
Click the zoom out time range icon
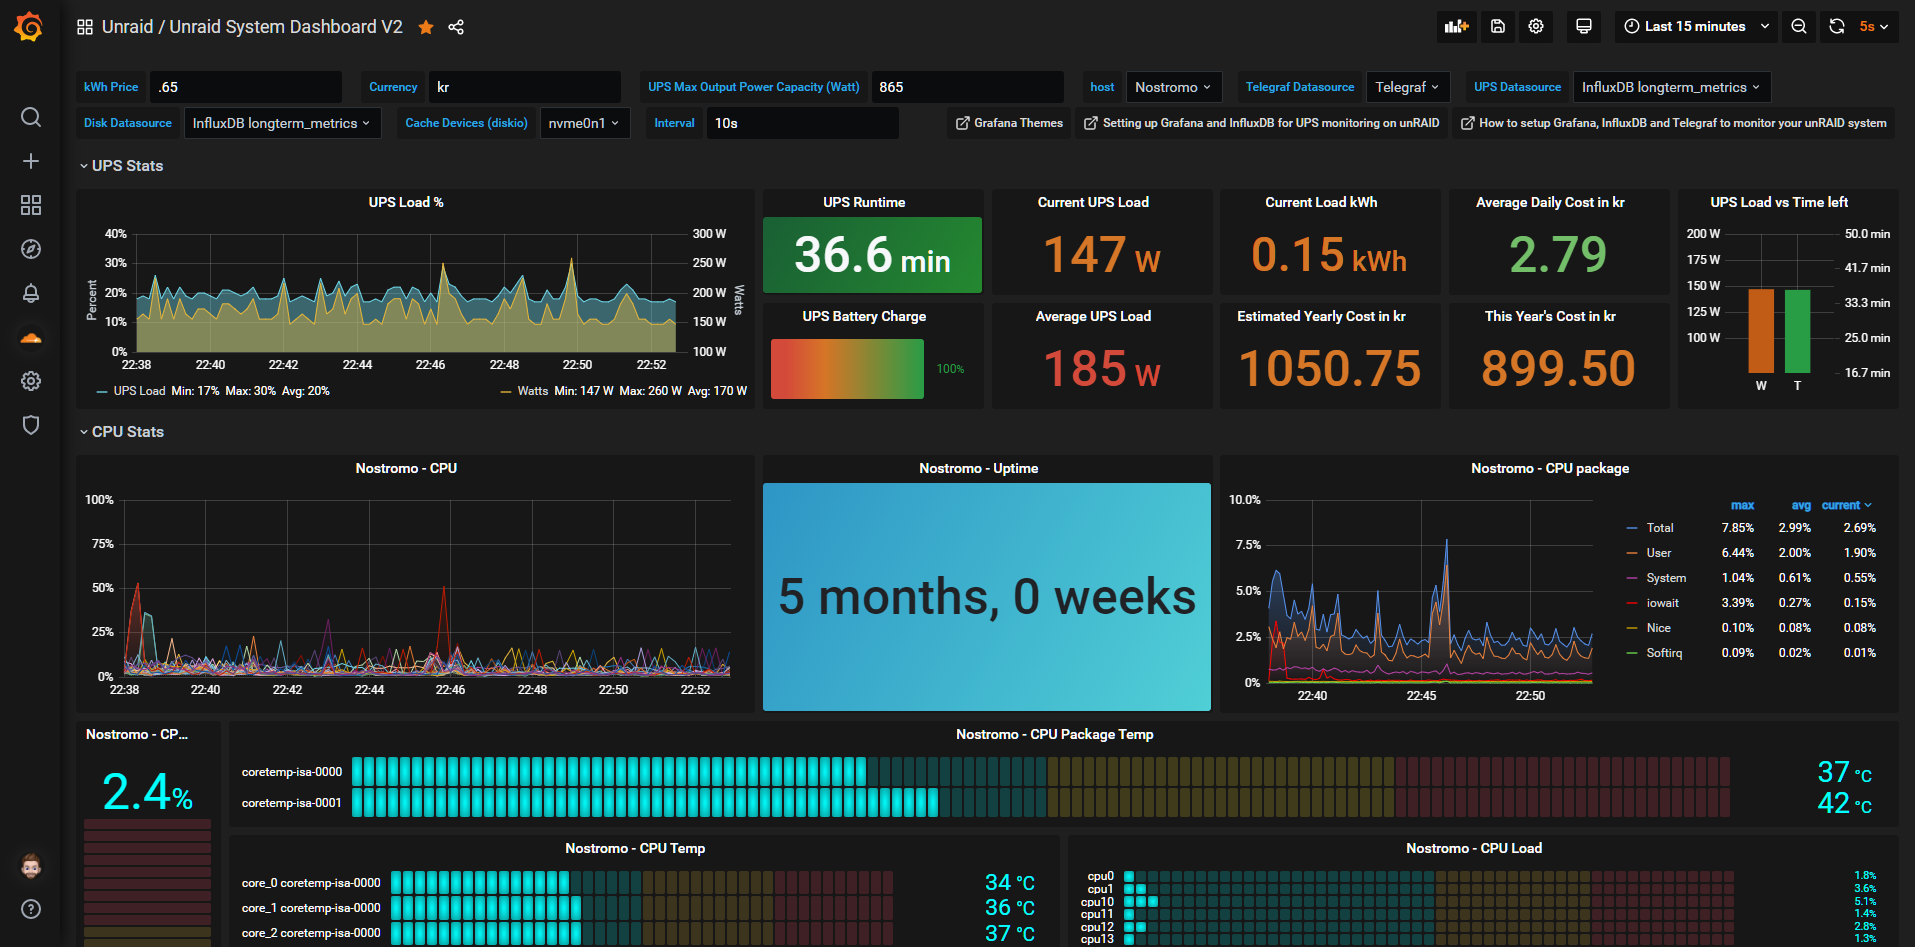pyautogui.click(x=1799, y=27)
